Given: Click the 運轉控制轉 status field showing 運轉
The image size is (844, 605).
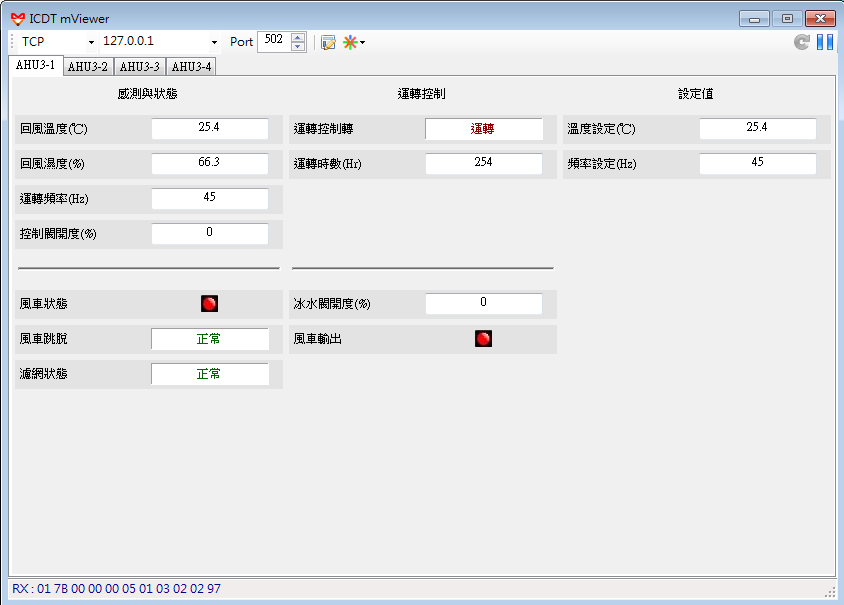Looking at the screenshot, I should (483, 129).
